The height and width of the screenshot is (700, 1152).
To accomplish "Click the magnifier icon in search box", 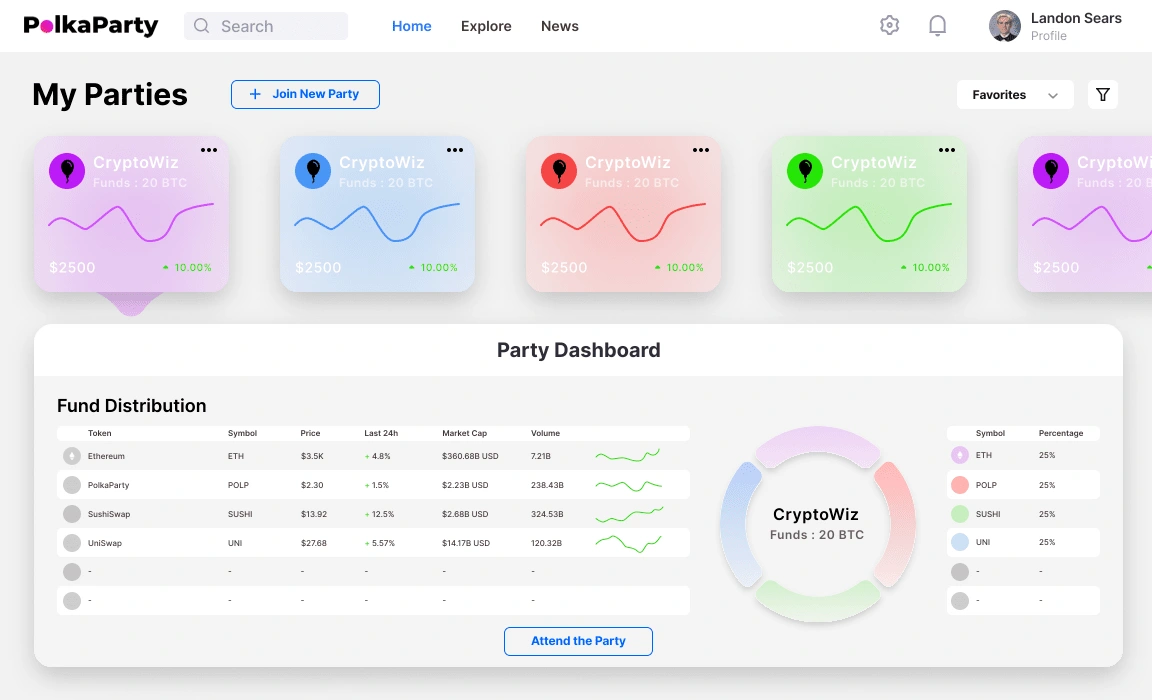I will (x=201, y=26).
